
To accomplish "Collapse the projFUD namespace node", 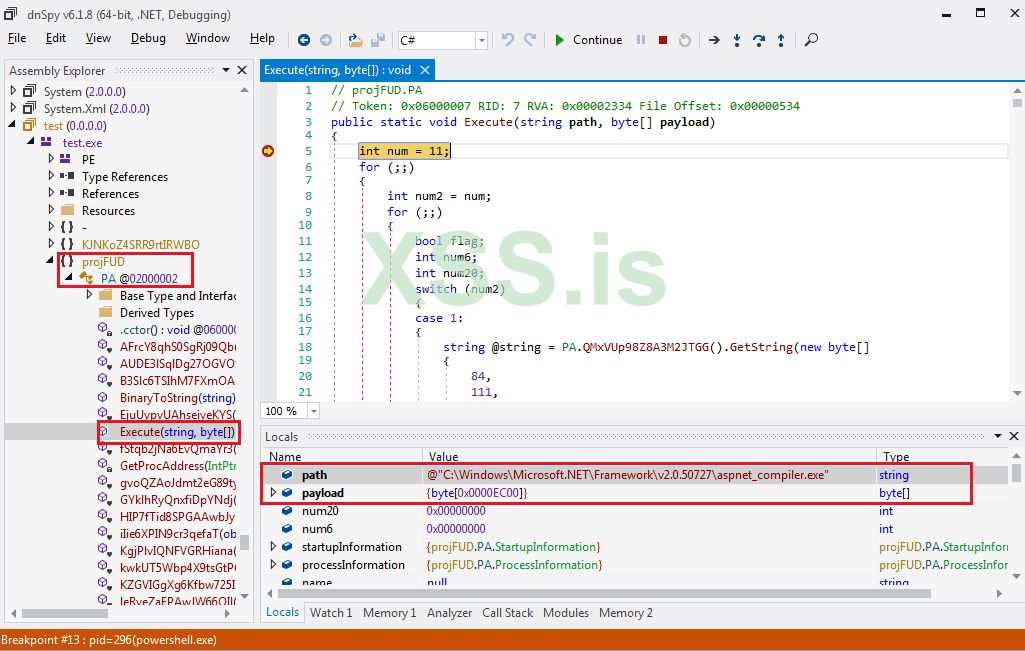I will tap(50, 262).
